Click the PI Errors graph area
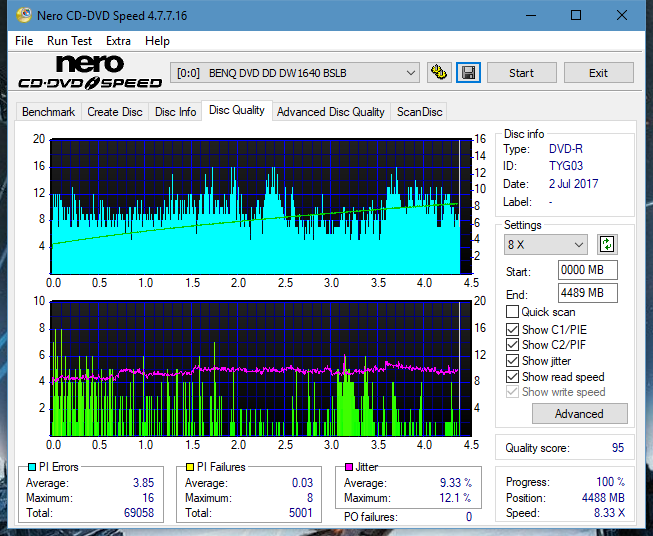The image size is (653, 536). pos(261,207)
